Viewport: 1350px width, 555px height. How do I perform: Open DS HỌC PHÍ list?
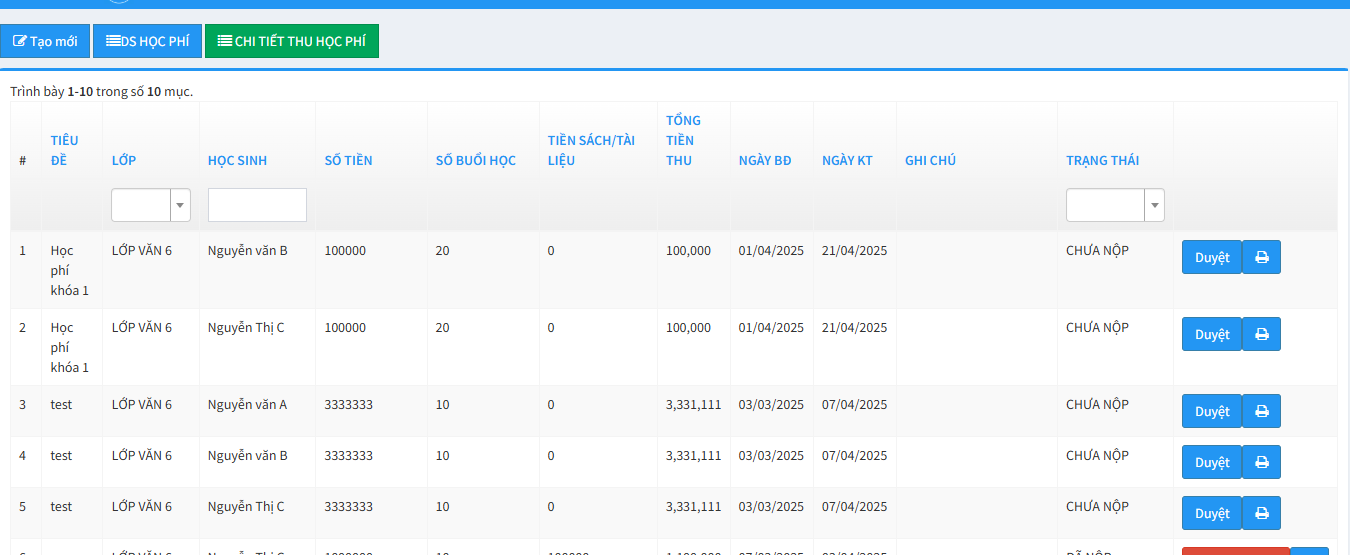147,41
